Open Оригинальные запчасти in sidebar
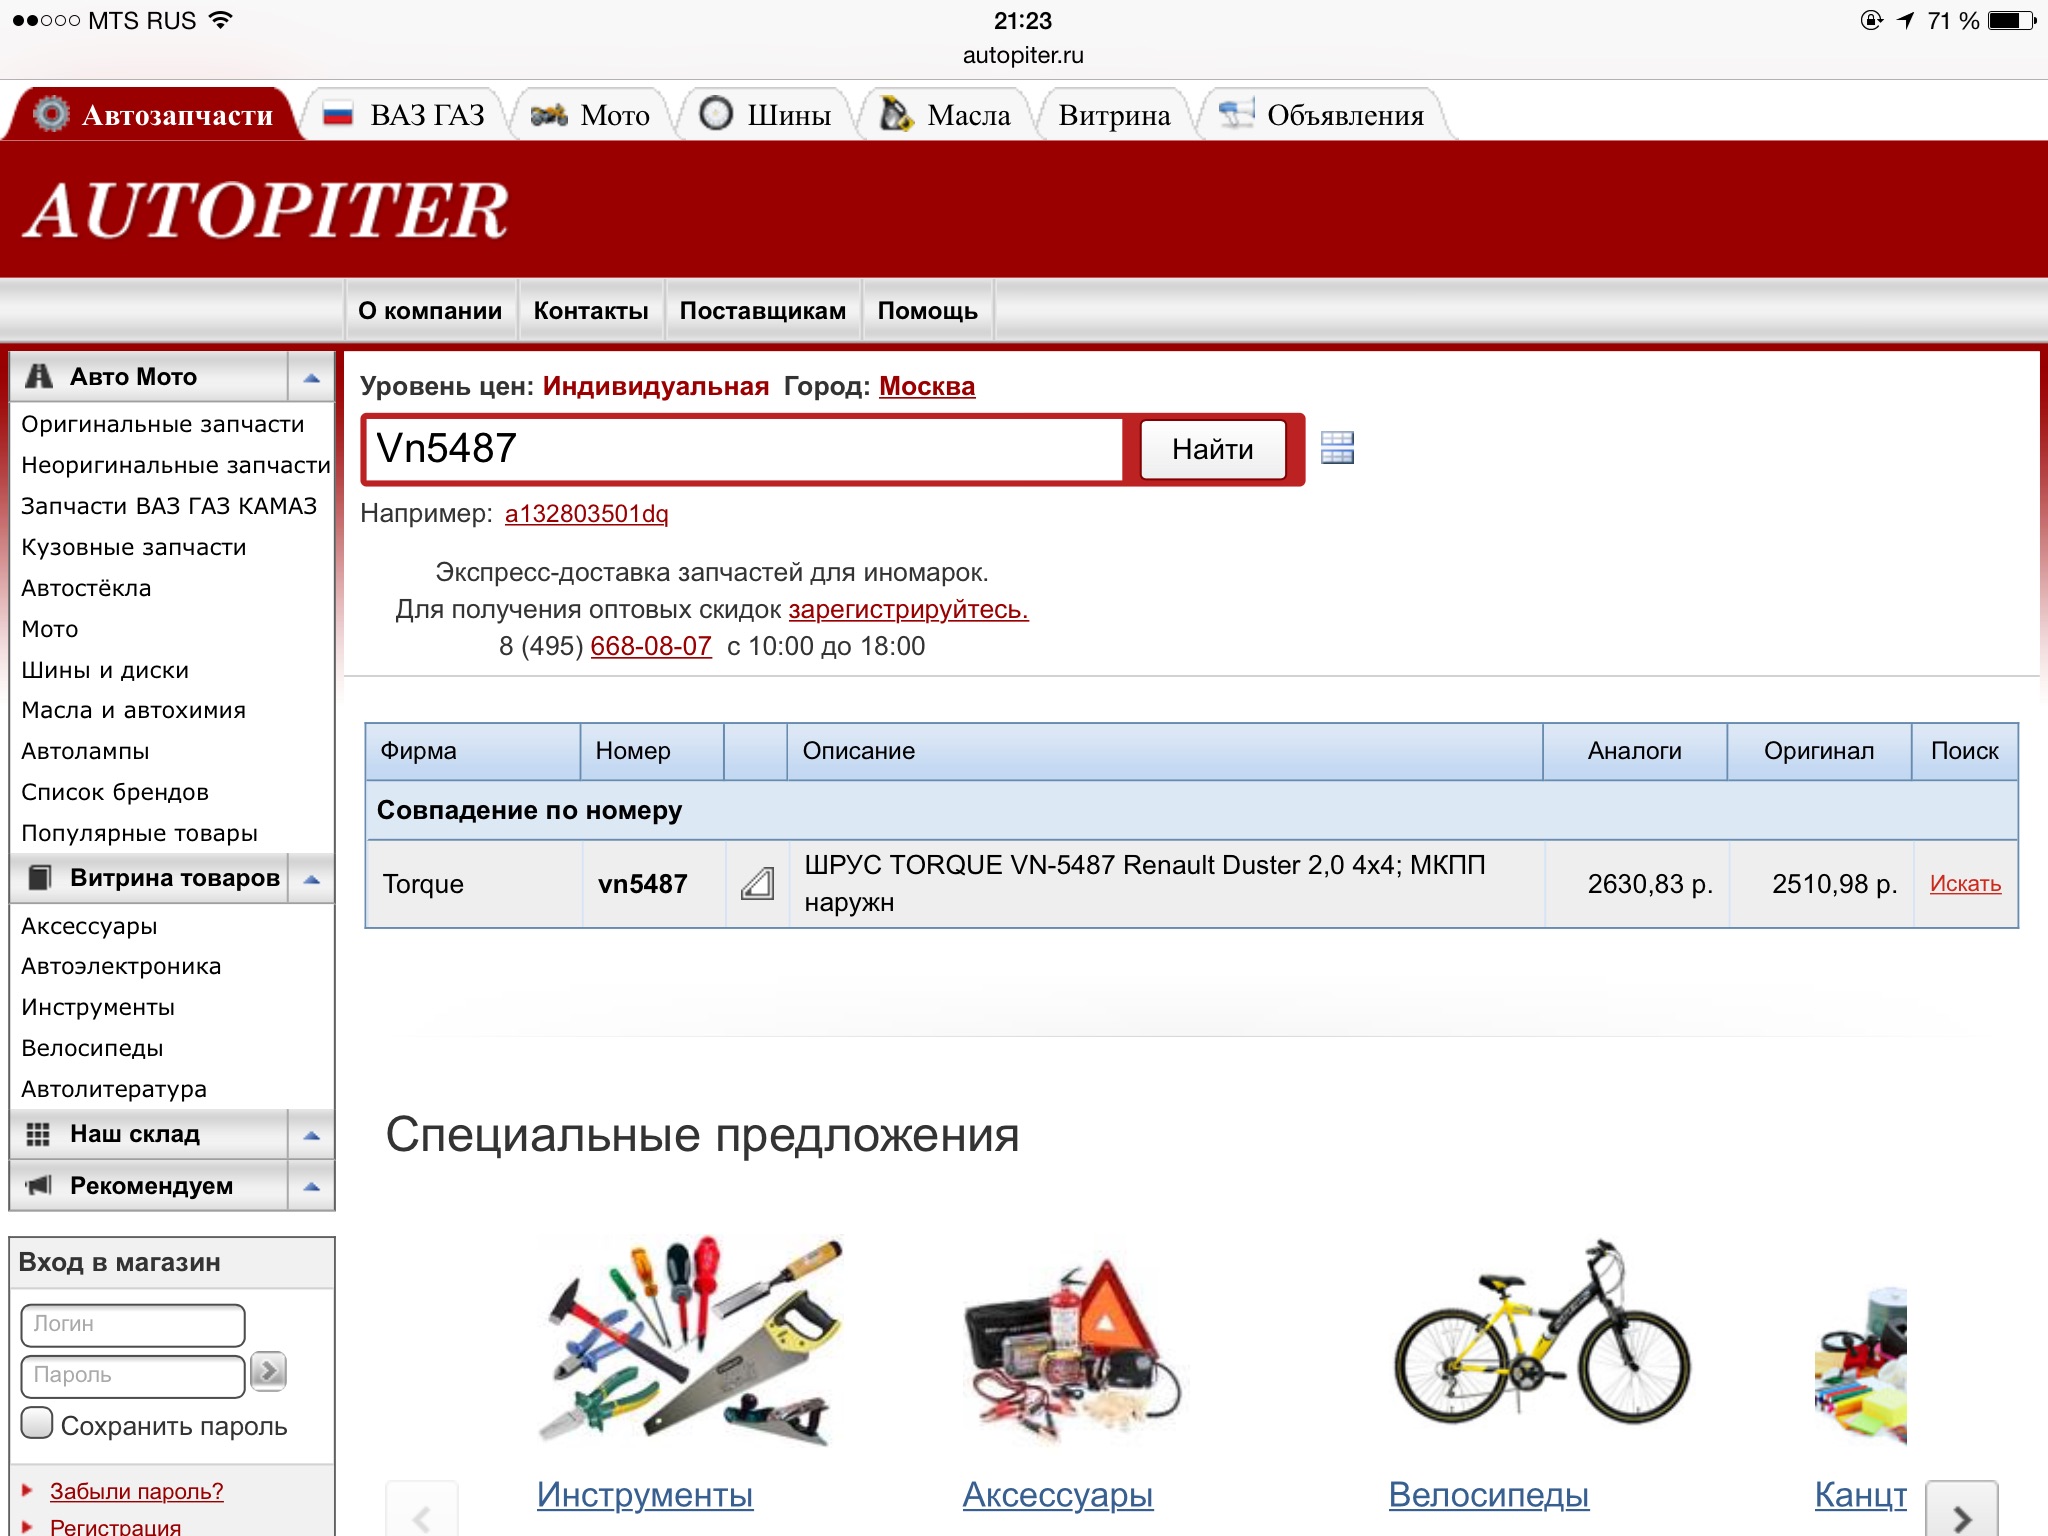Viewport: 2048px width, 1536px height. point(163,424)
